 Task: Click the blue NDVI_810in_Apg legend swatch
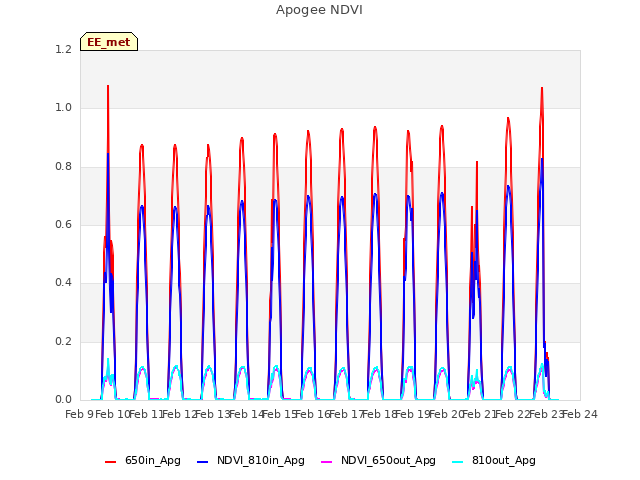203,462
